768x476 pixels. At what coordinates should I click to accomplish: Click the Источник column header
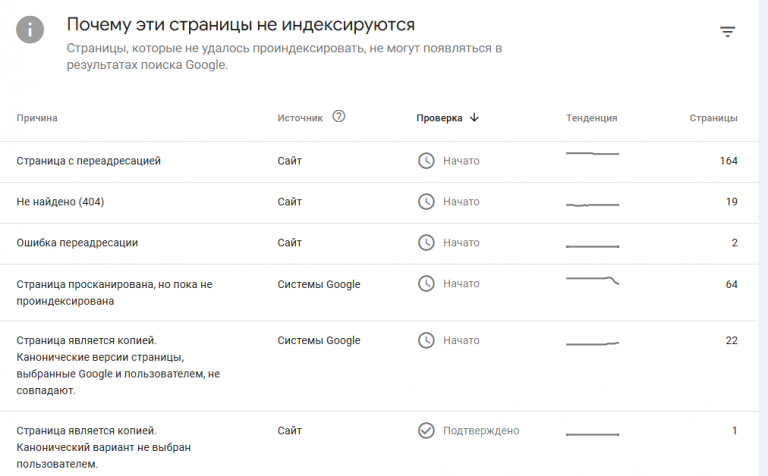[300, 118]
